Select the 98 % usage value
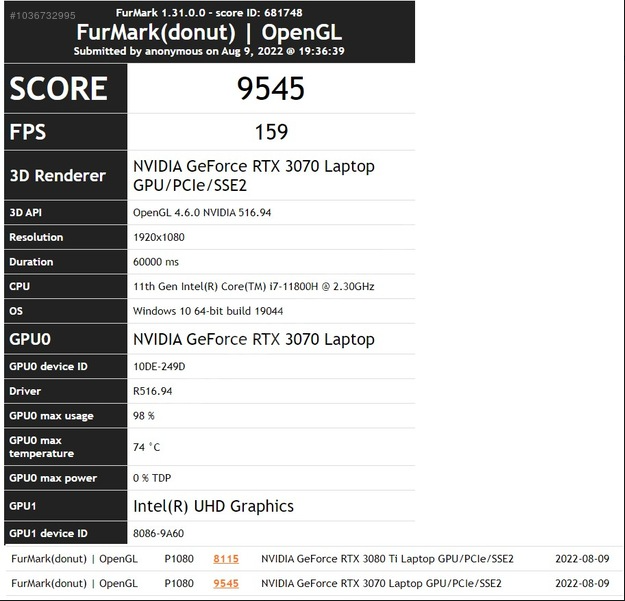 tap(143, 416)
